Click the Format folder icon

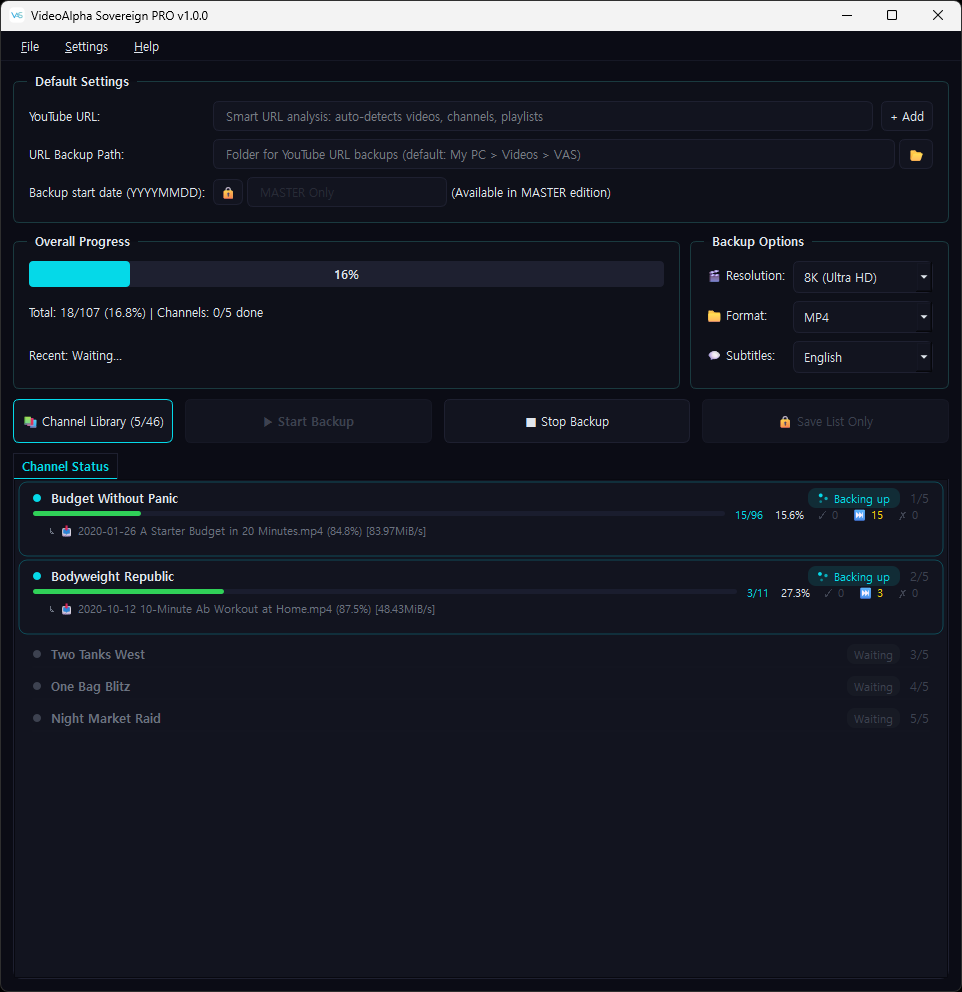[x=714, y=316]
